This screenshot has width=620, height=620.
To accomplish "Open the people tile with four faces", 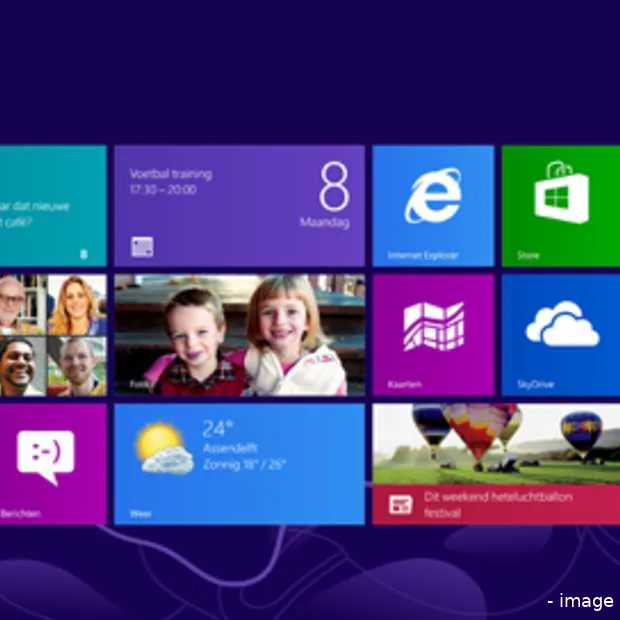I will pos(53,335).
